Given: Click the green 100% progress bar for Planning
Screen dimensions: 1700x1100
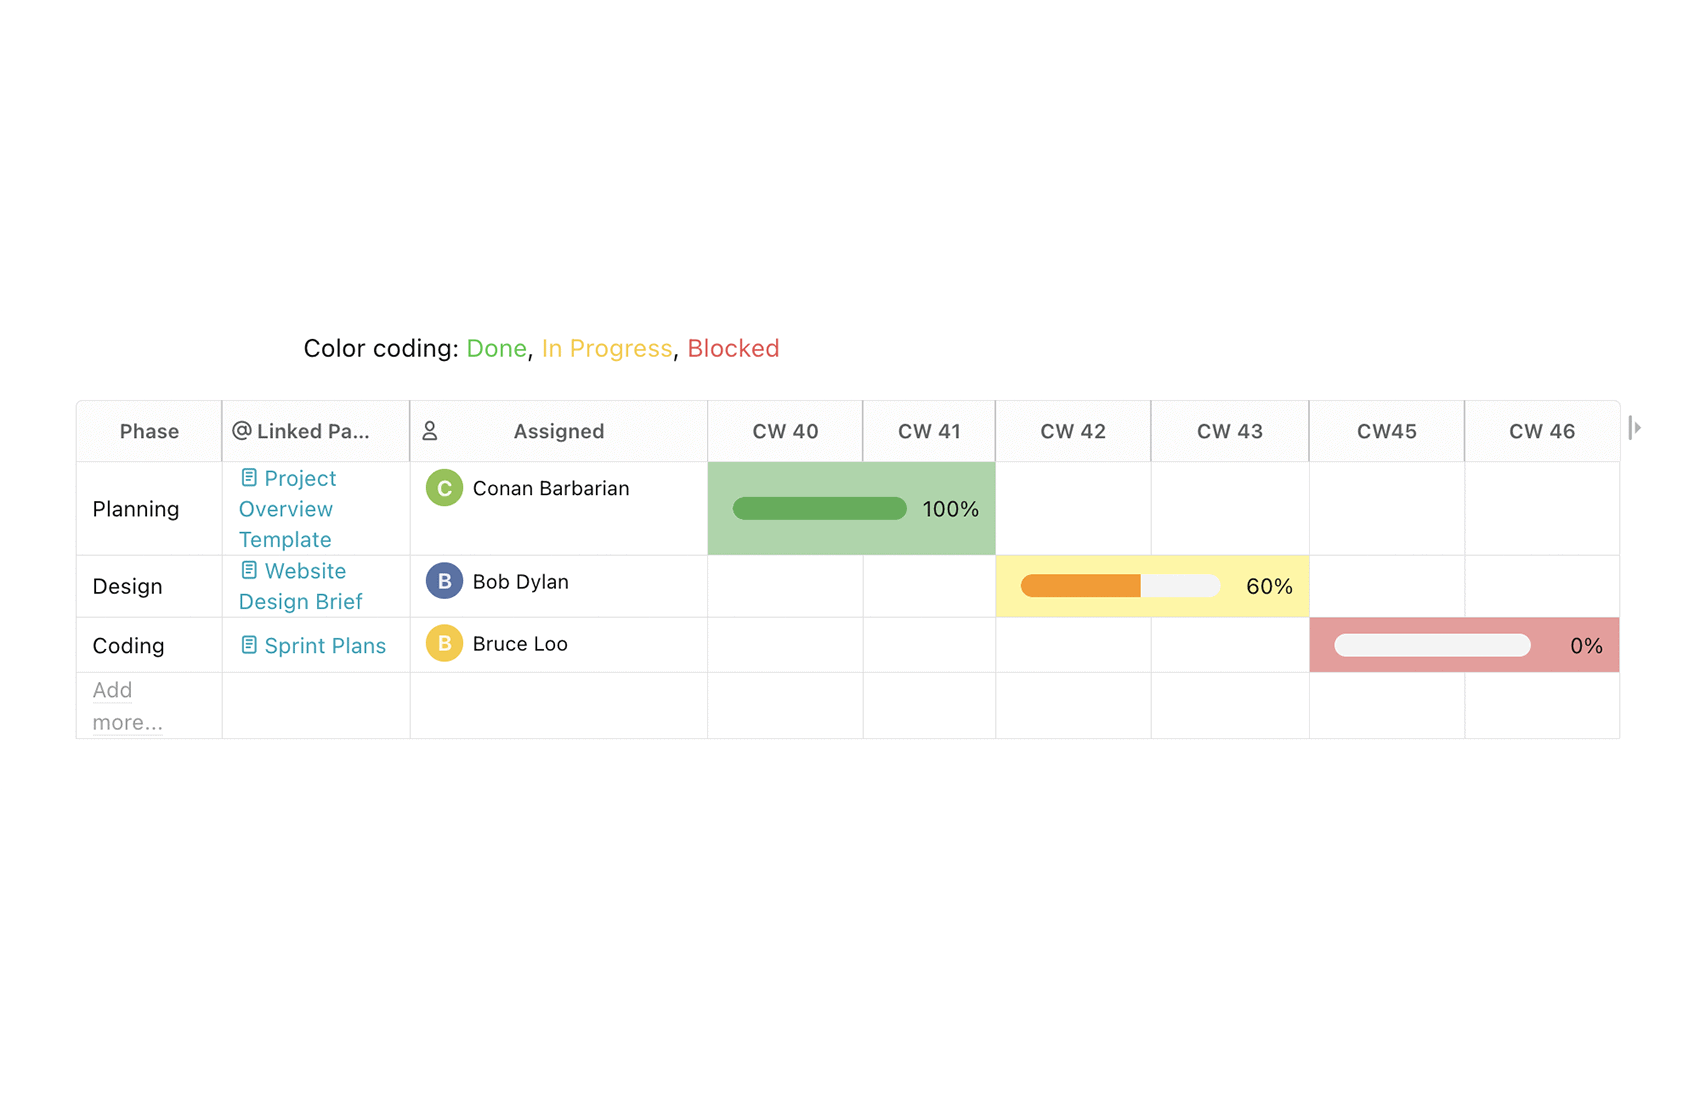Looking at the screenshot, I should point(818,508).
